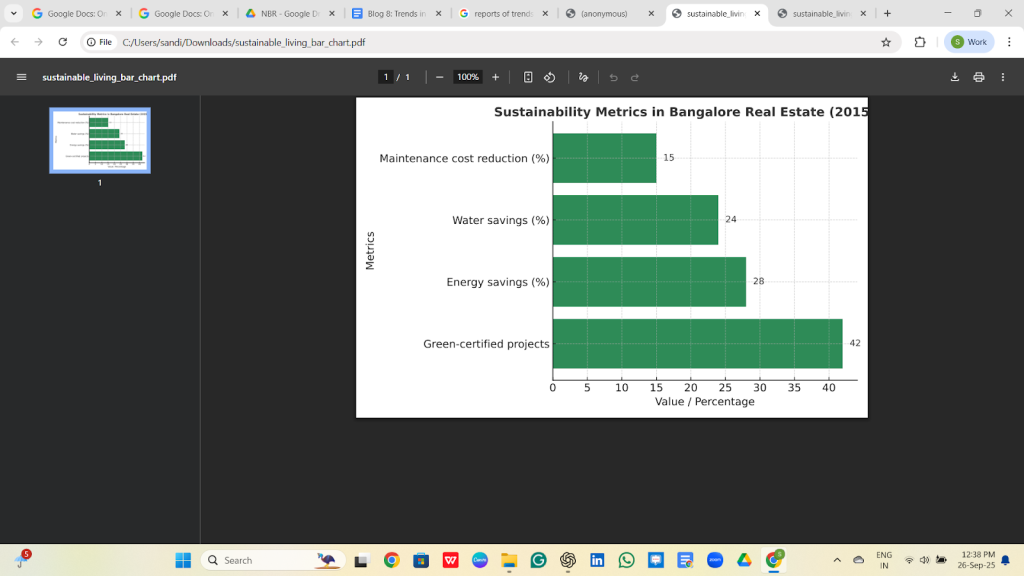Open the PDF viewer more actions menu
The width and height of the screenshot is (1024, 576).
point(1002,77)
